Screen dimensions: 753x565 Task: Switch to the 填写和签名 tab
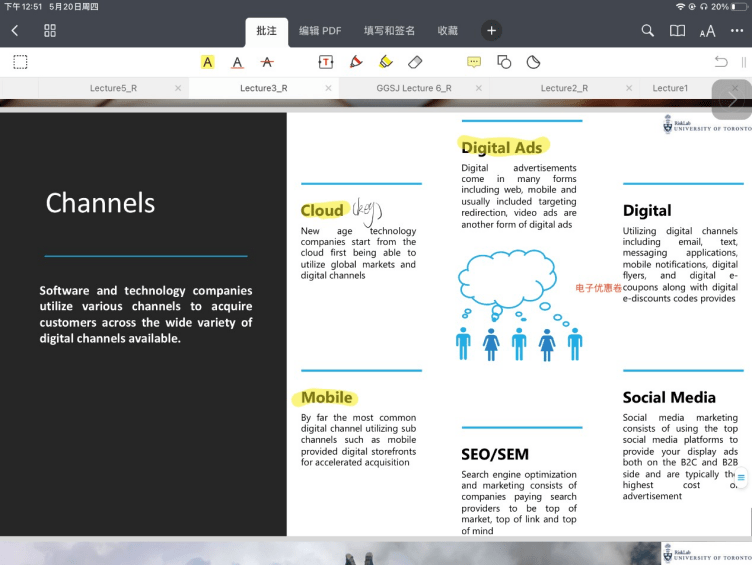point(389,31)
